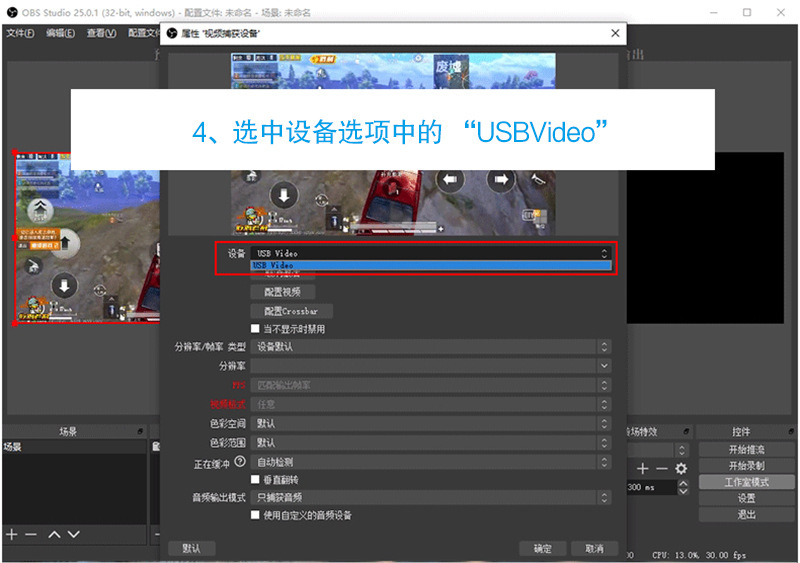Open transition properties gear icon
Image resolution: width=800 pixels, height=563 pixels.
click(681, 469)
